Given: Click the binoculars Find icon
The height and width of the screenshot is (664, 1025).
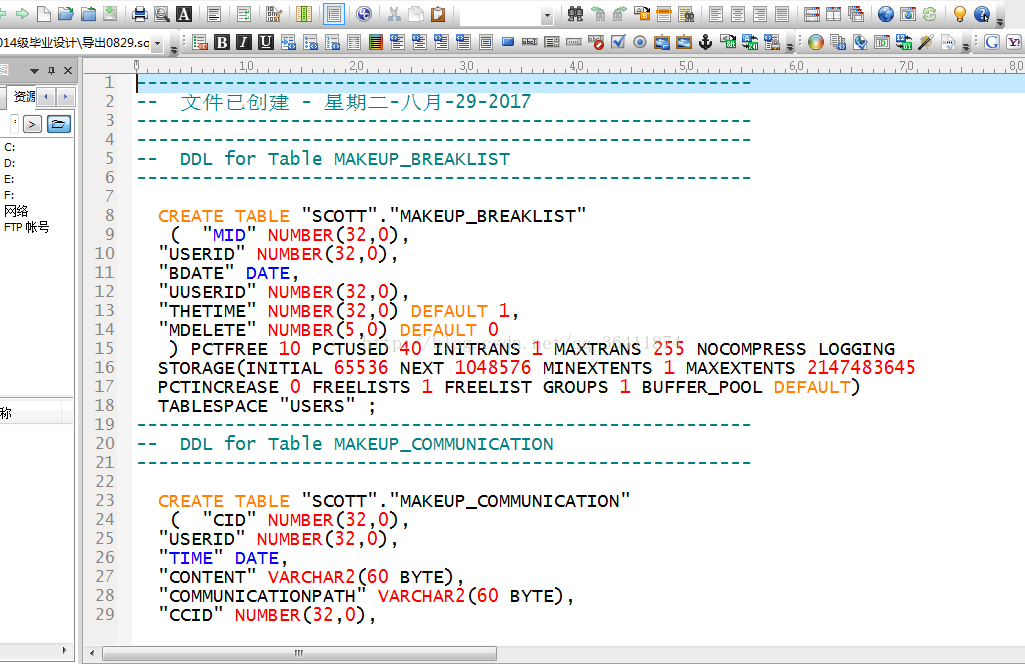Looking at the screenshot, I should (x=575, y=14).
